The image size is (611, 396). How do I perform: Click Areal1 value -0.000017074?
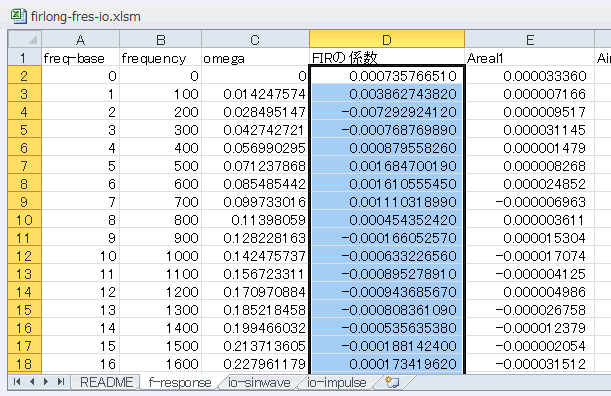coord(530,256)
